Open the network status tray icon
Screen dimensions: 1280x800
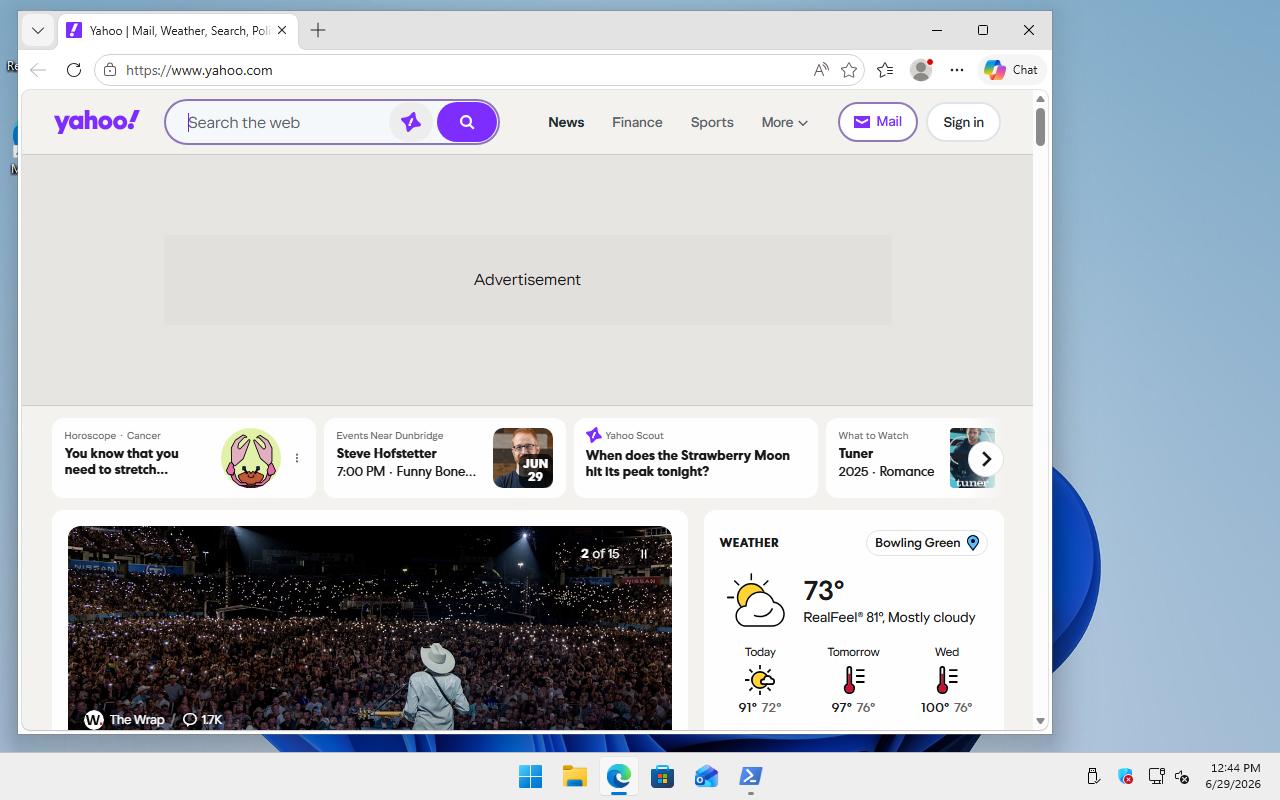point(1156,776)
